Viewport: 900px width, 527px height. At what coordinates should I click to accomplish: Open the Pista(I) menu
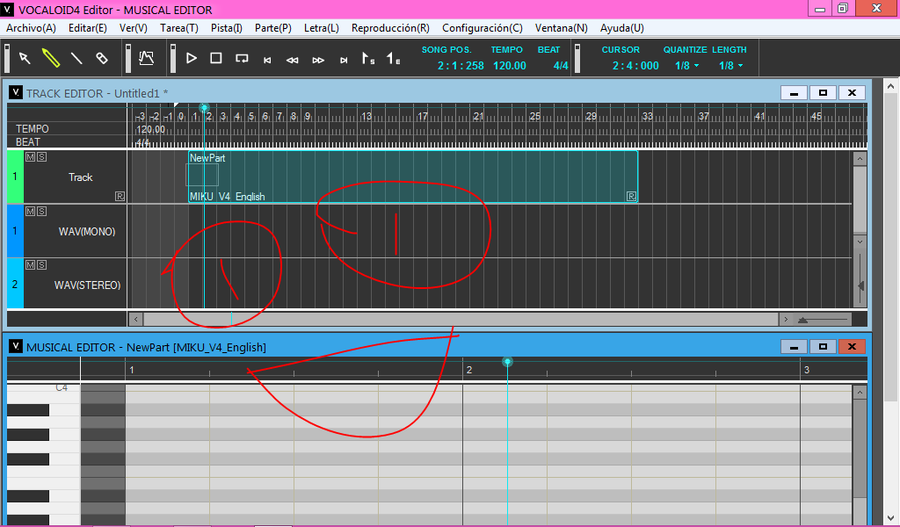tap(226, 28)
